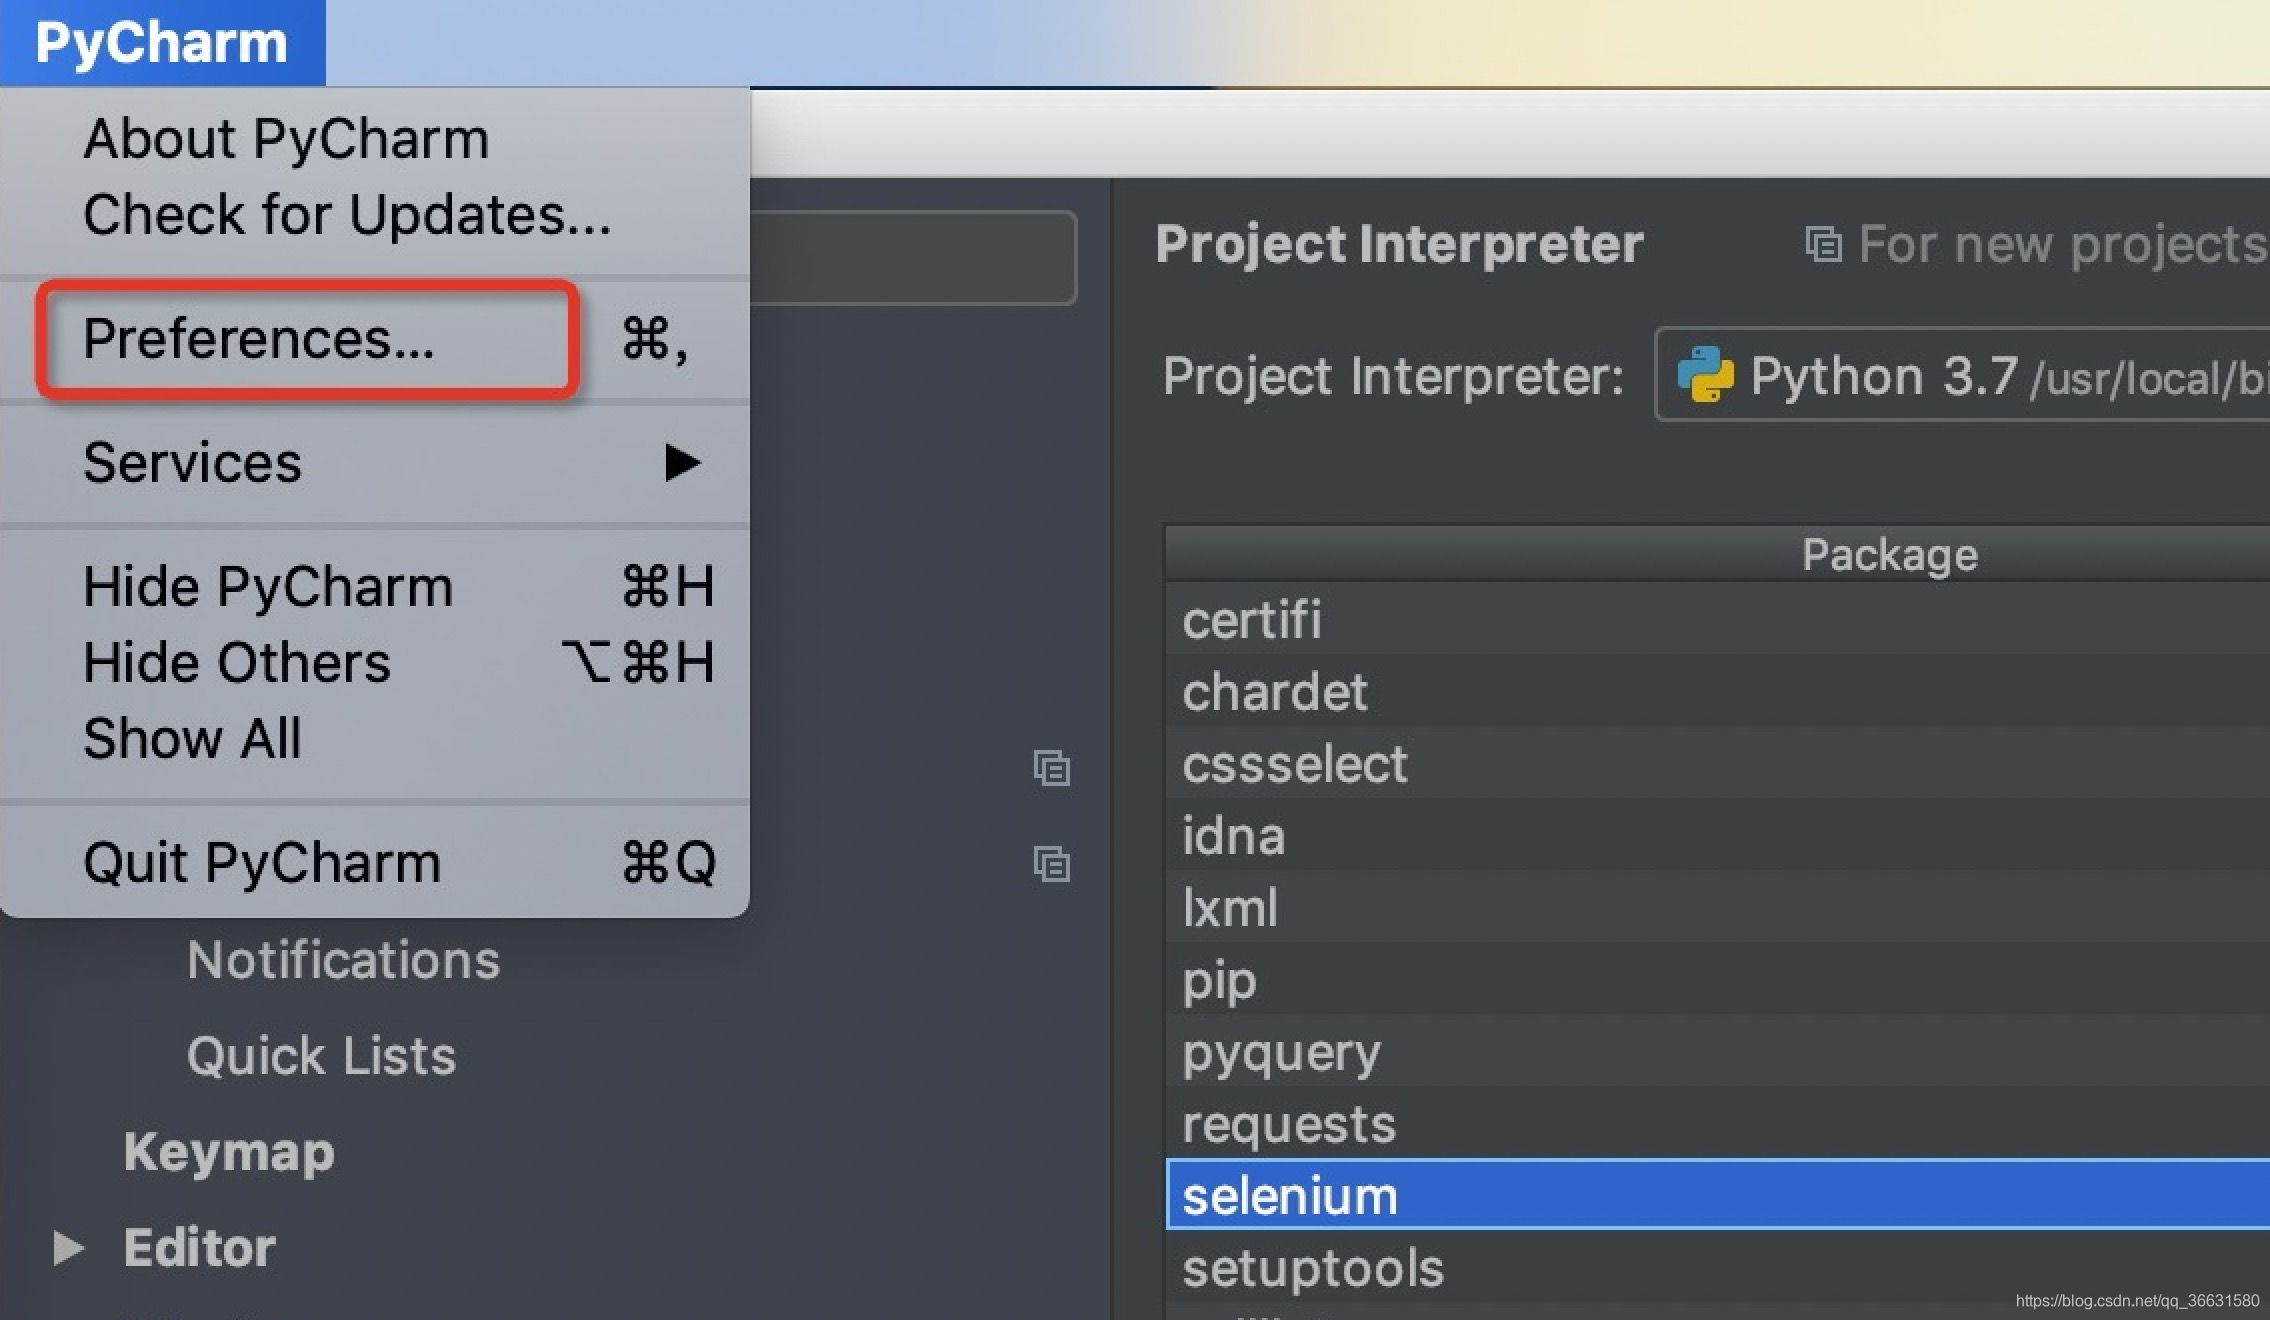
Task: Click the copy icon beside "For new projects"
Action: [x=1824, y=244]
